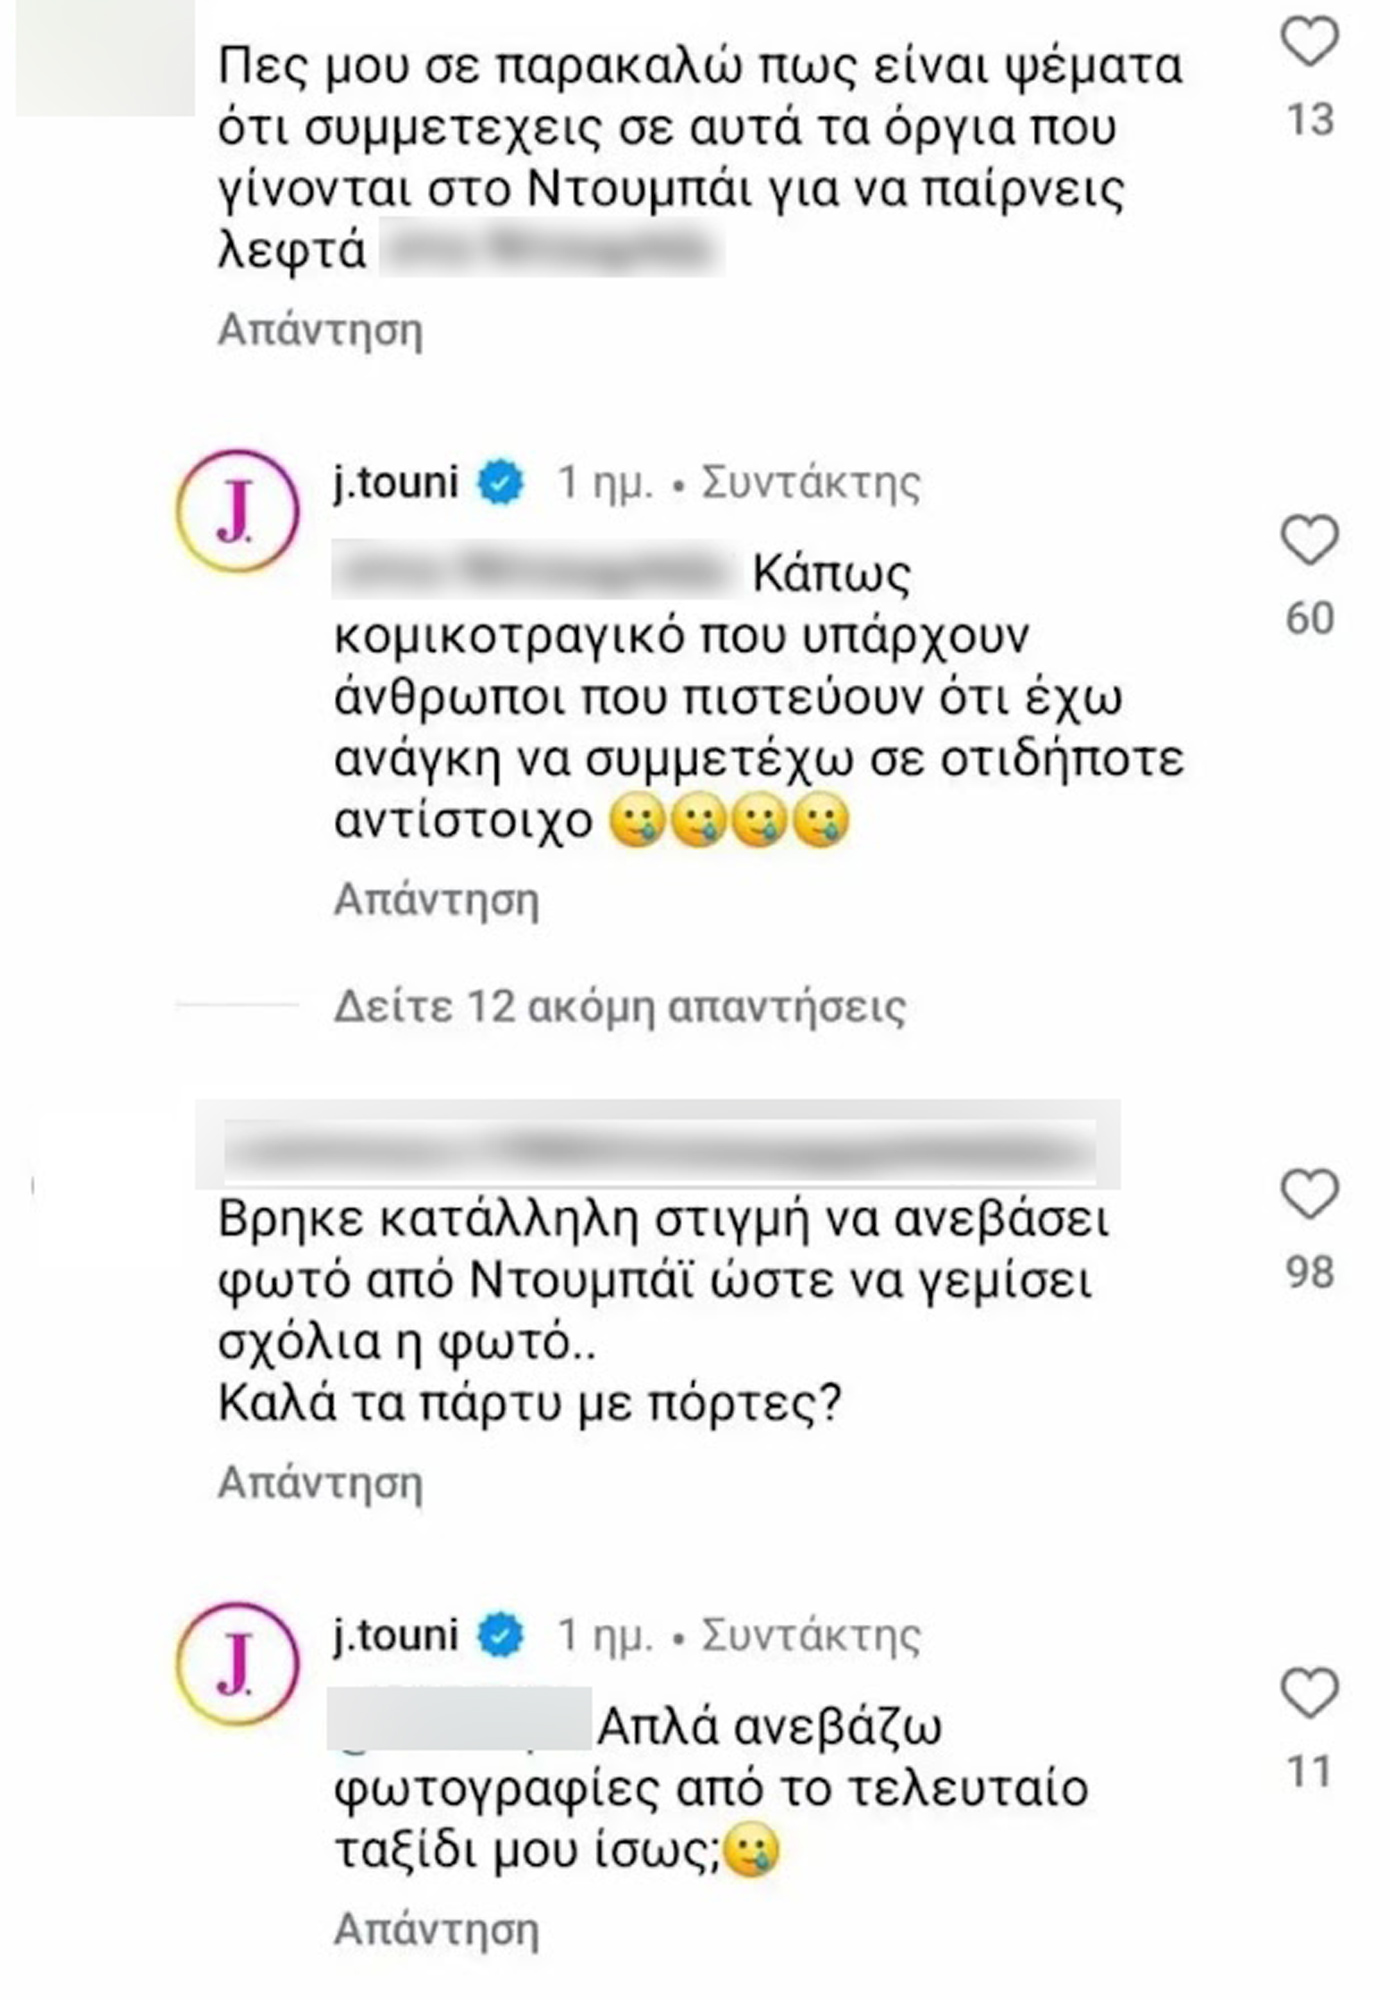Click verified badge on last j.touni reply
Screen dimensions: 1390x2000
(500, 1636)
